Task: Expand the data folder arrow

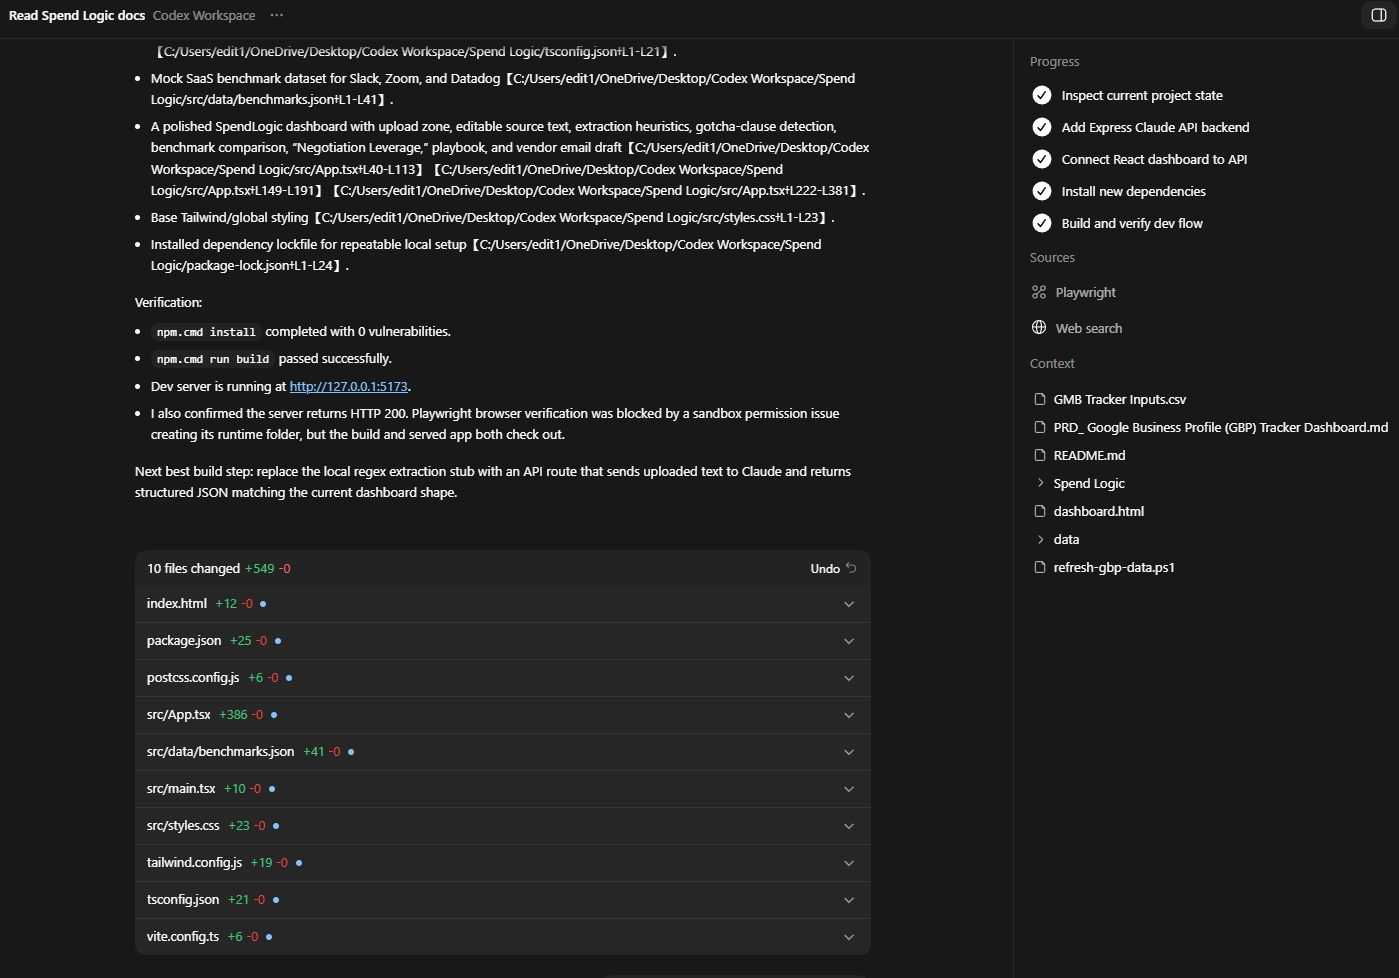Action: click(x=1040, y=539)
